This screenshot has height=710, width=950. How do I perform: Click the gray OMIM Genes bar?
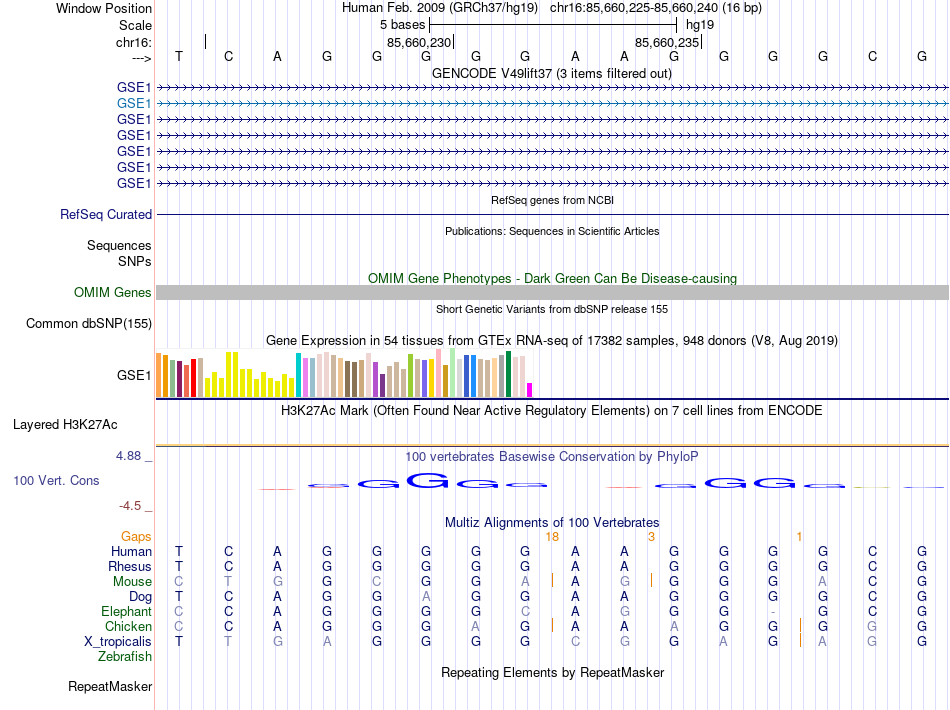click(x=552, y=293)
